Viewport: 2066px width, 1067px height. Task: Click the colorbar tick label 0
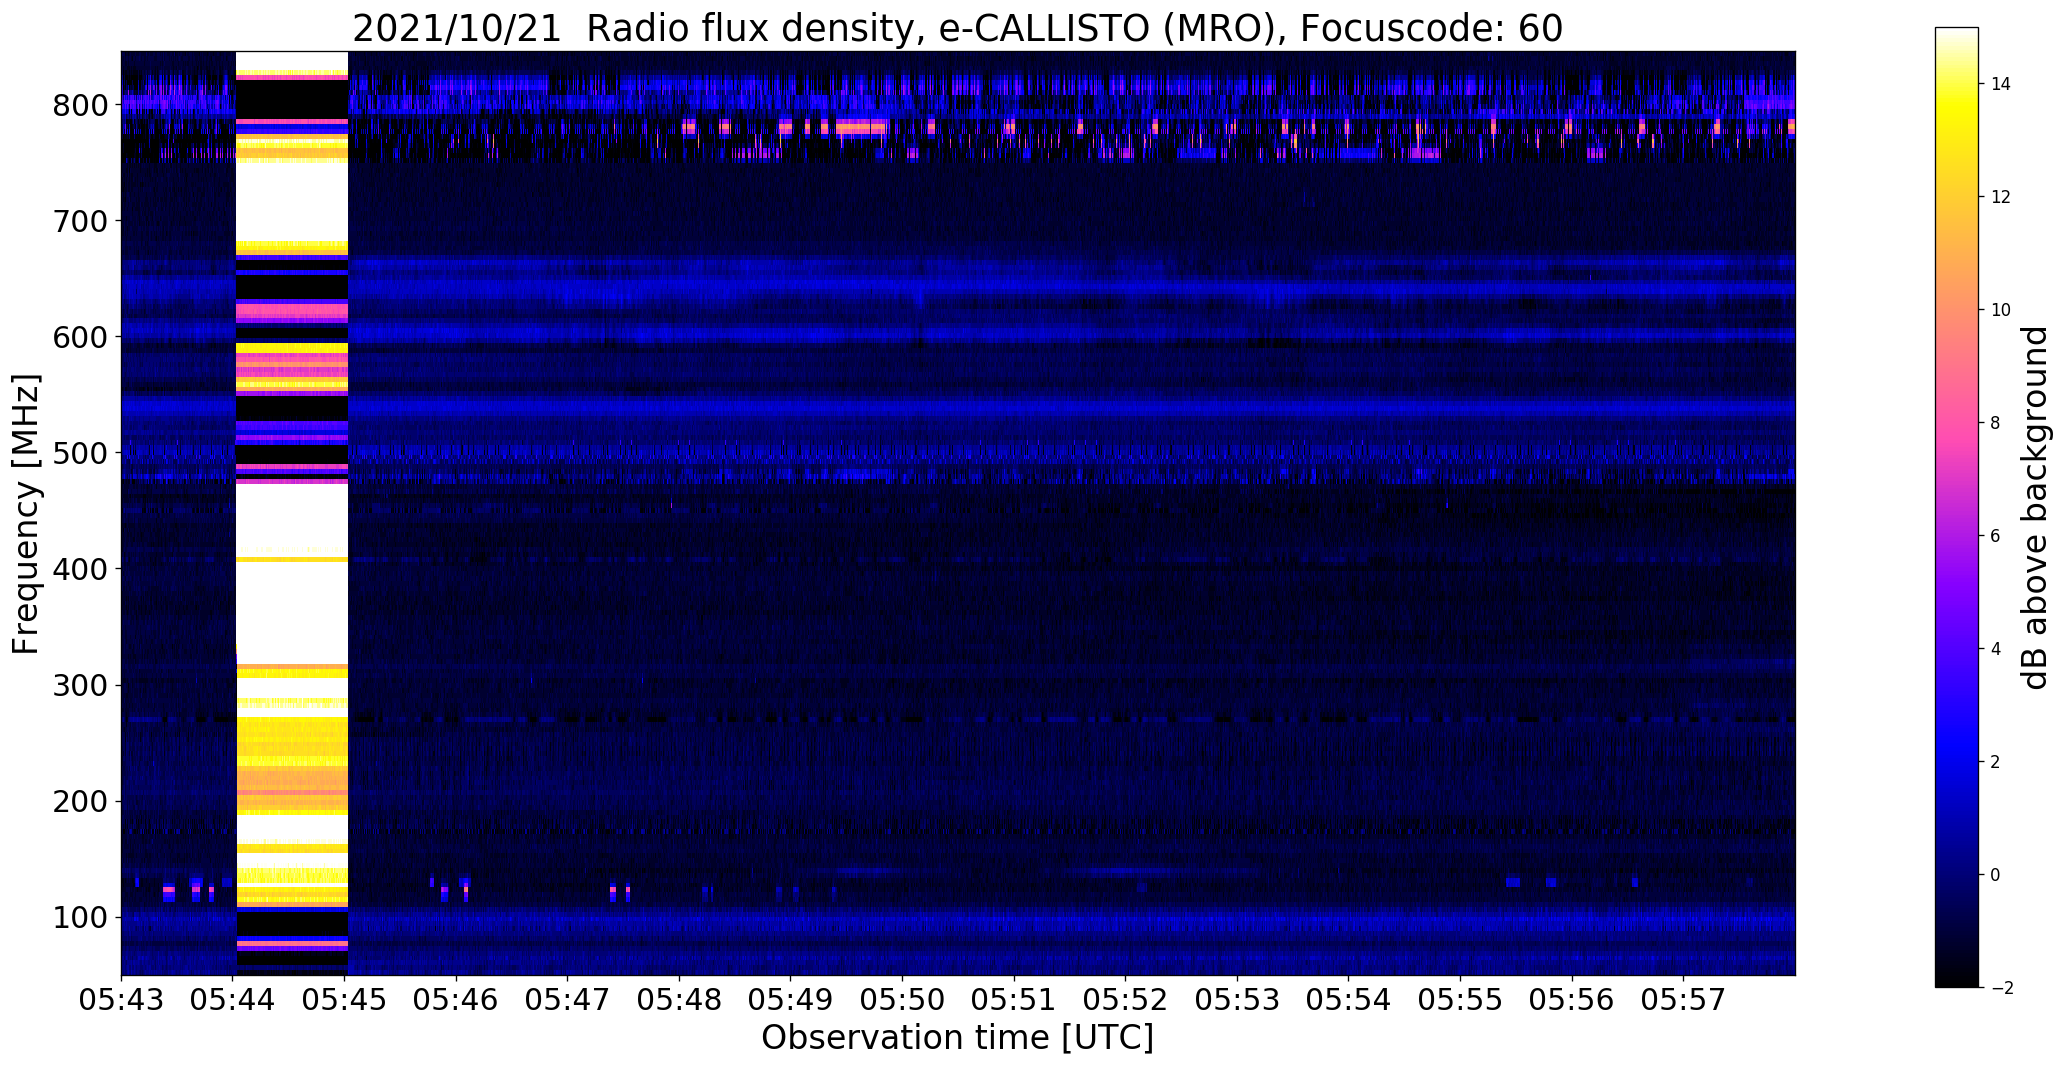[1996, 875]
